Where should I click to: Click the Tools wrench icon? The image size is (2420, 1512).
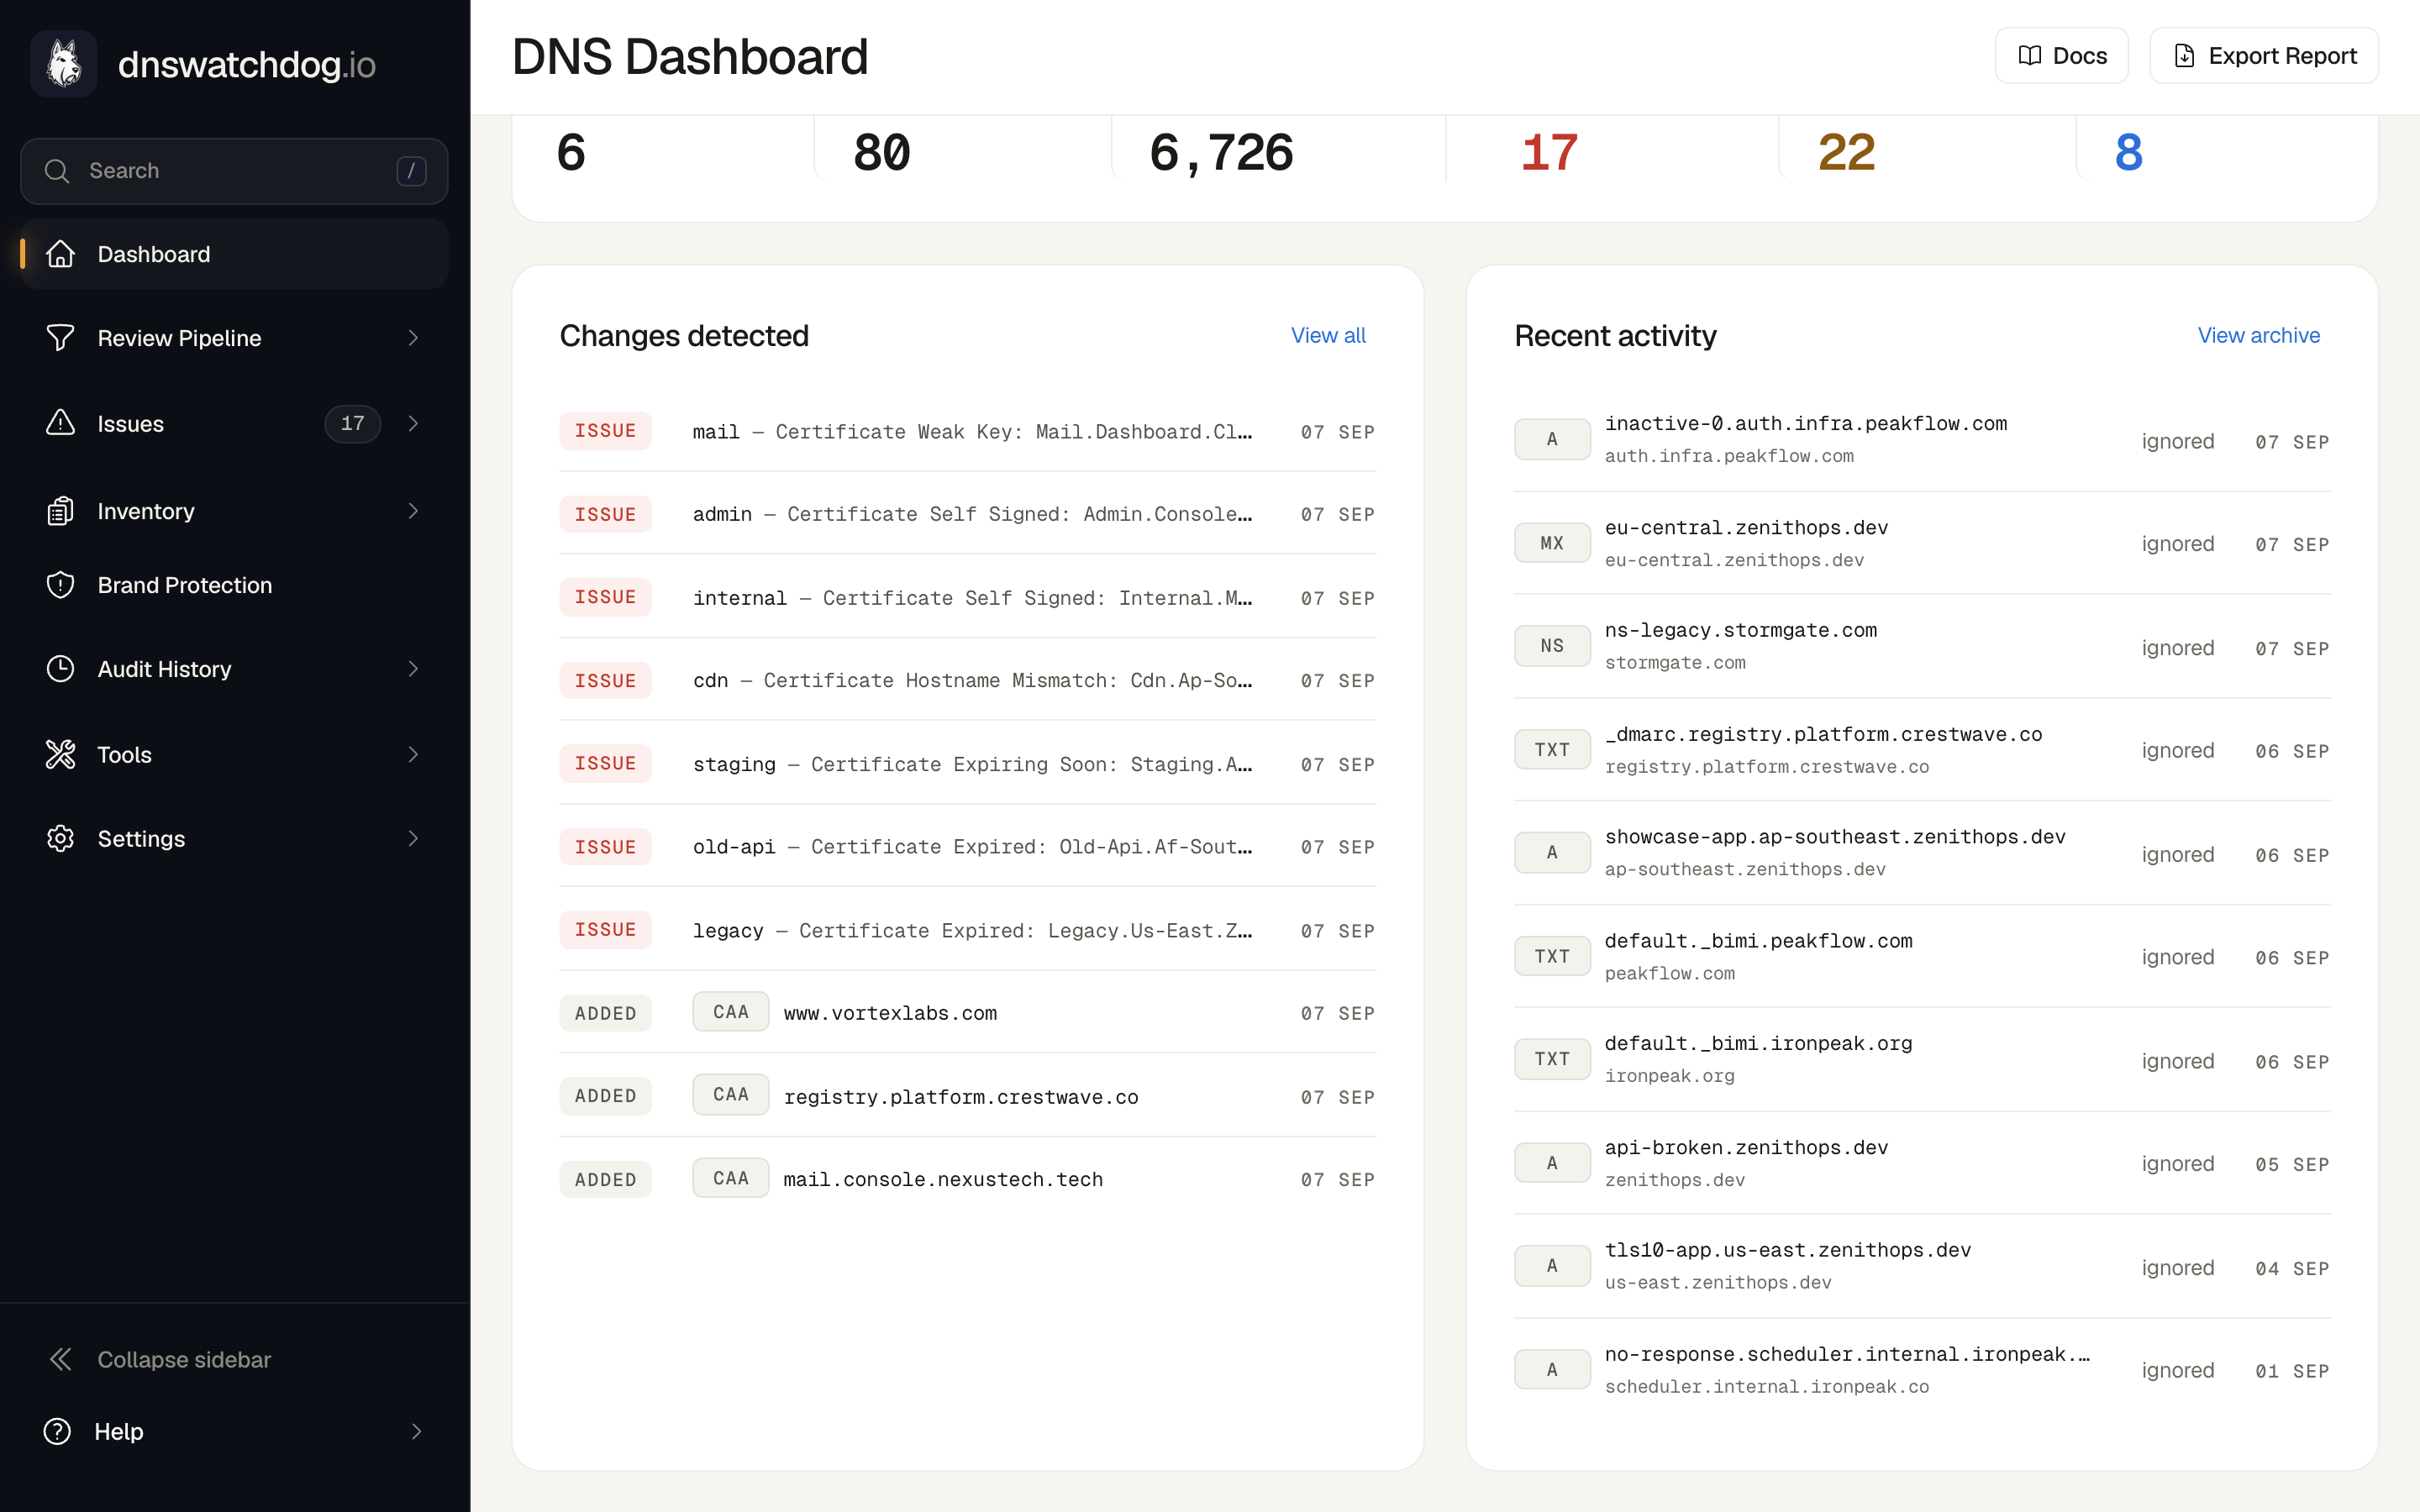click(60, 754)
